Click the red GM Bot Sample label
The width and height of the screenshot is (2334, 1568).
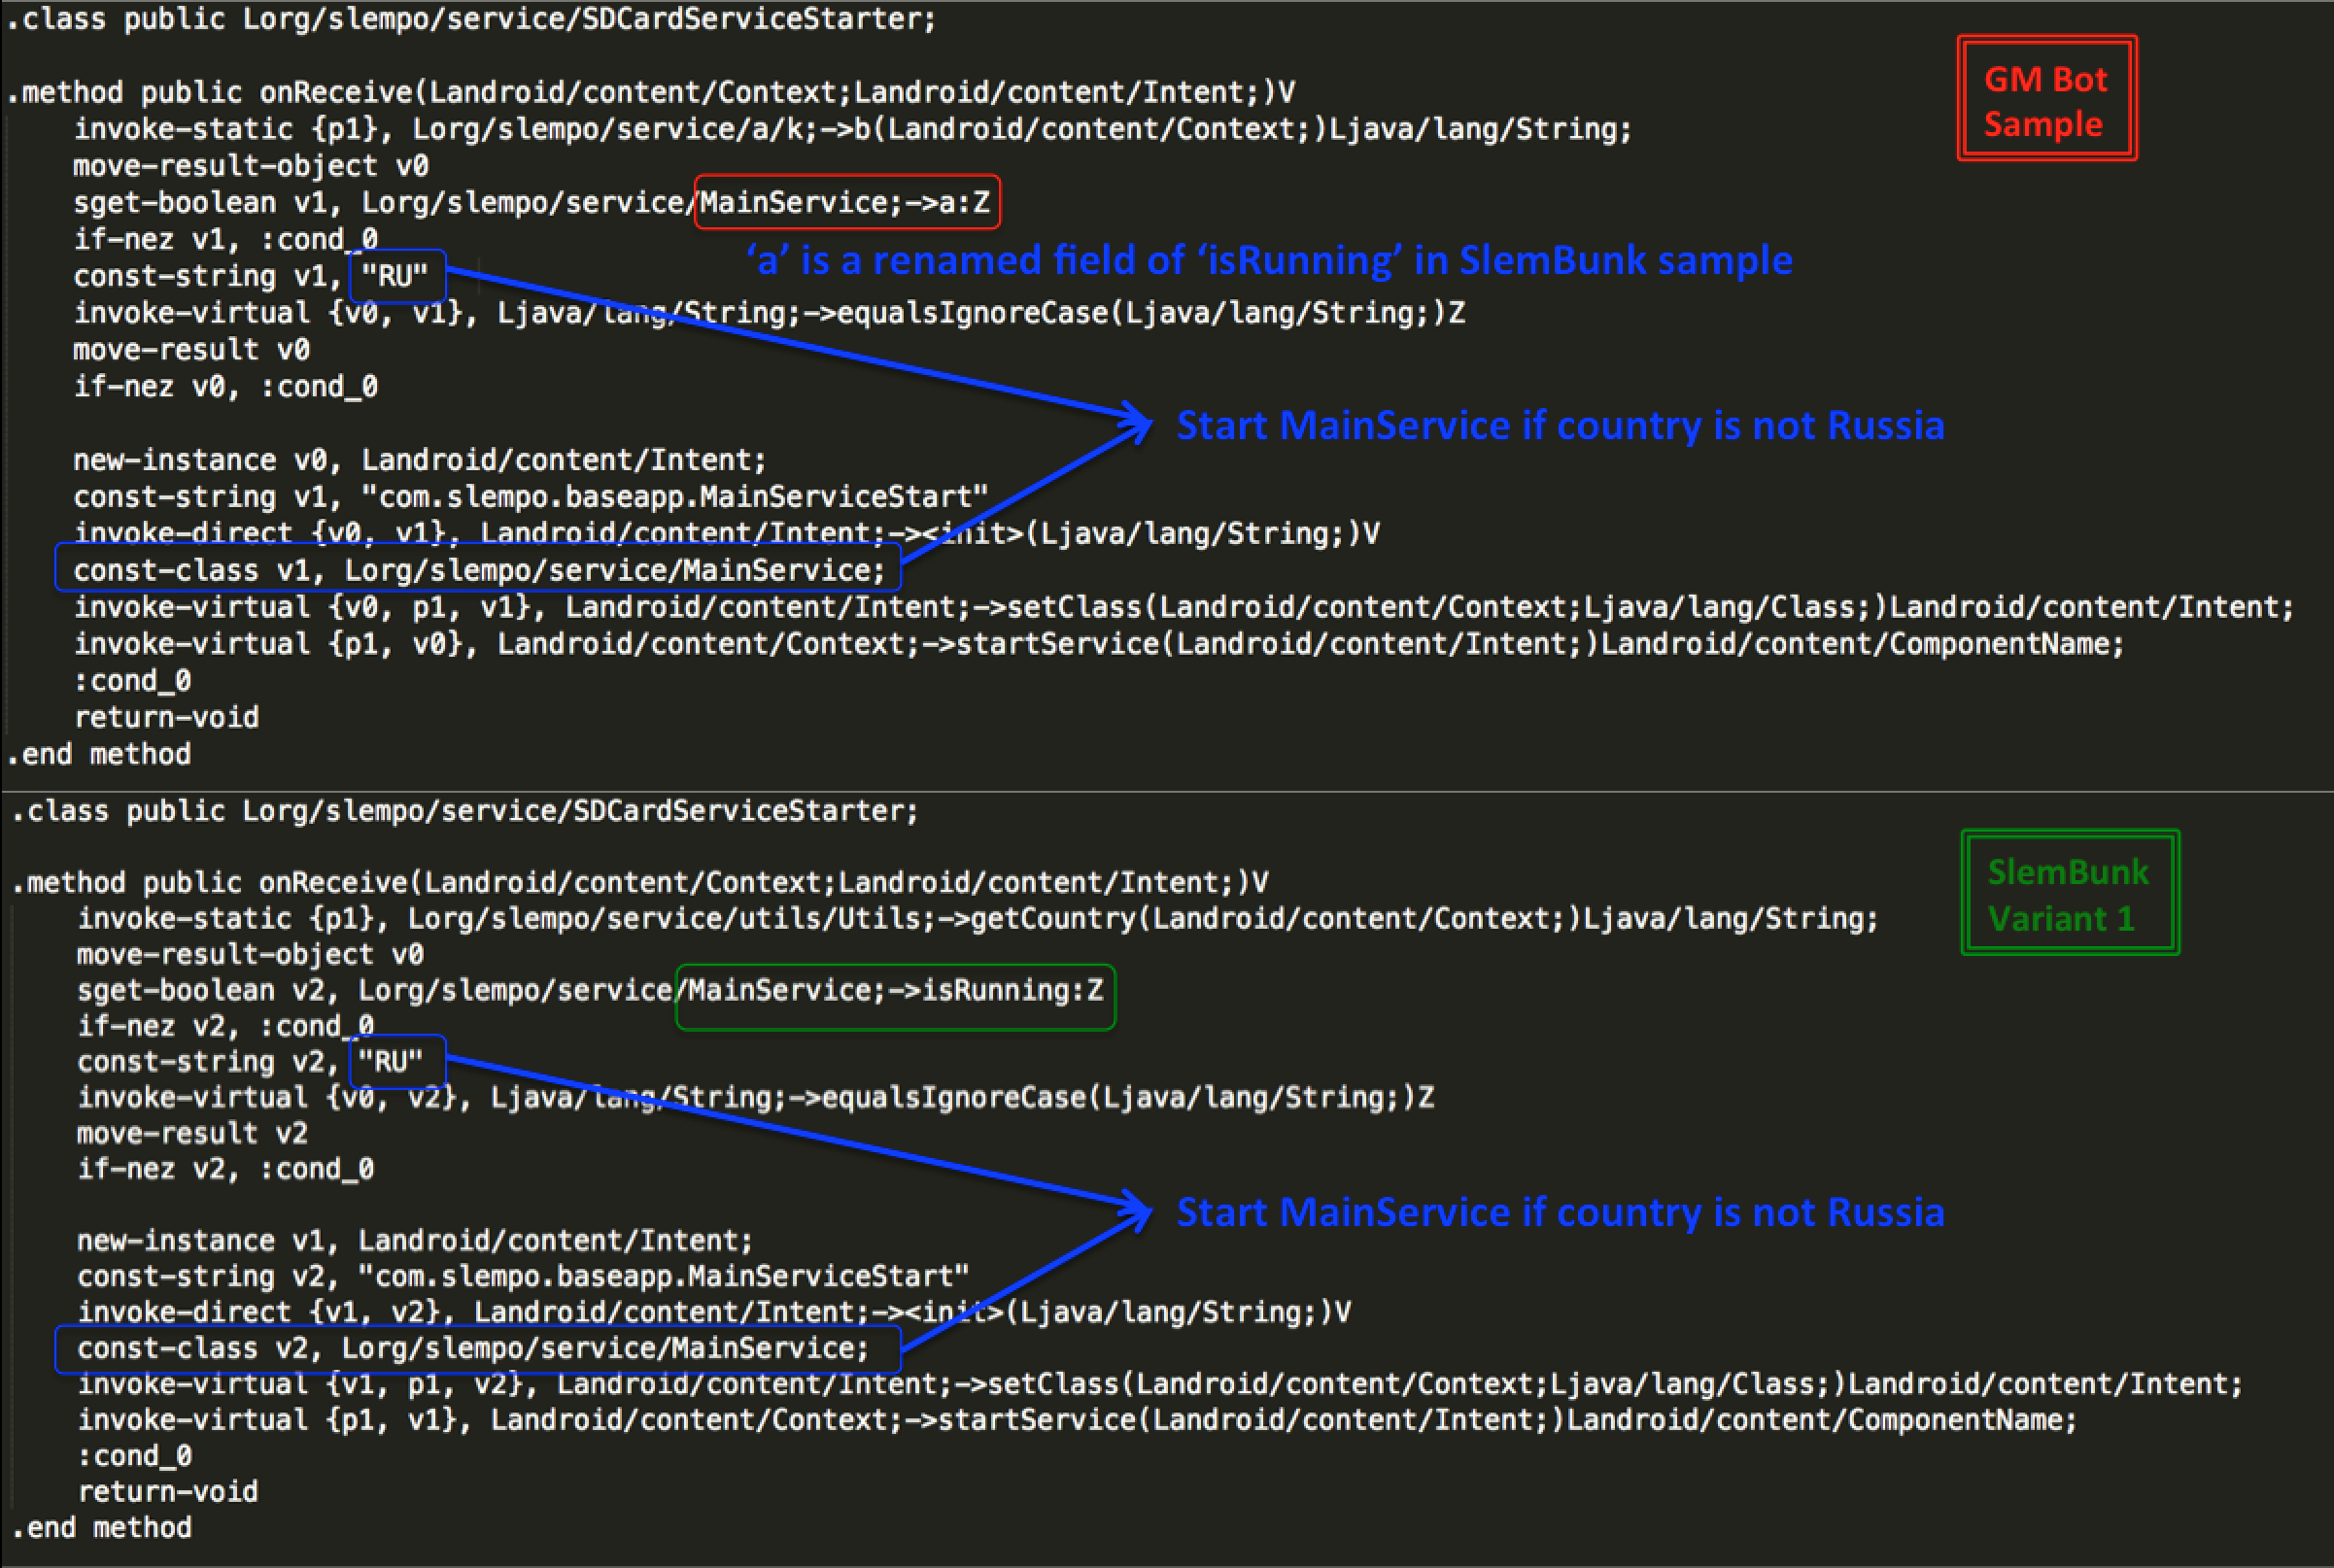click(2046, 98)
